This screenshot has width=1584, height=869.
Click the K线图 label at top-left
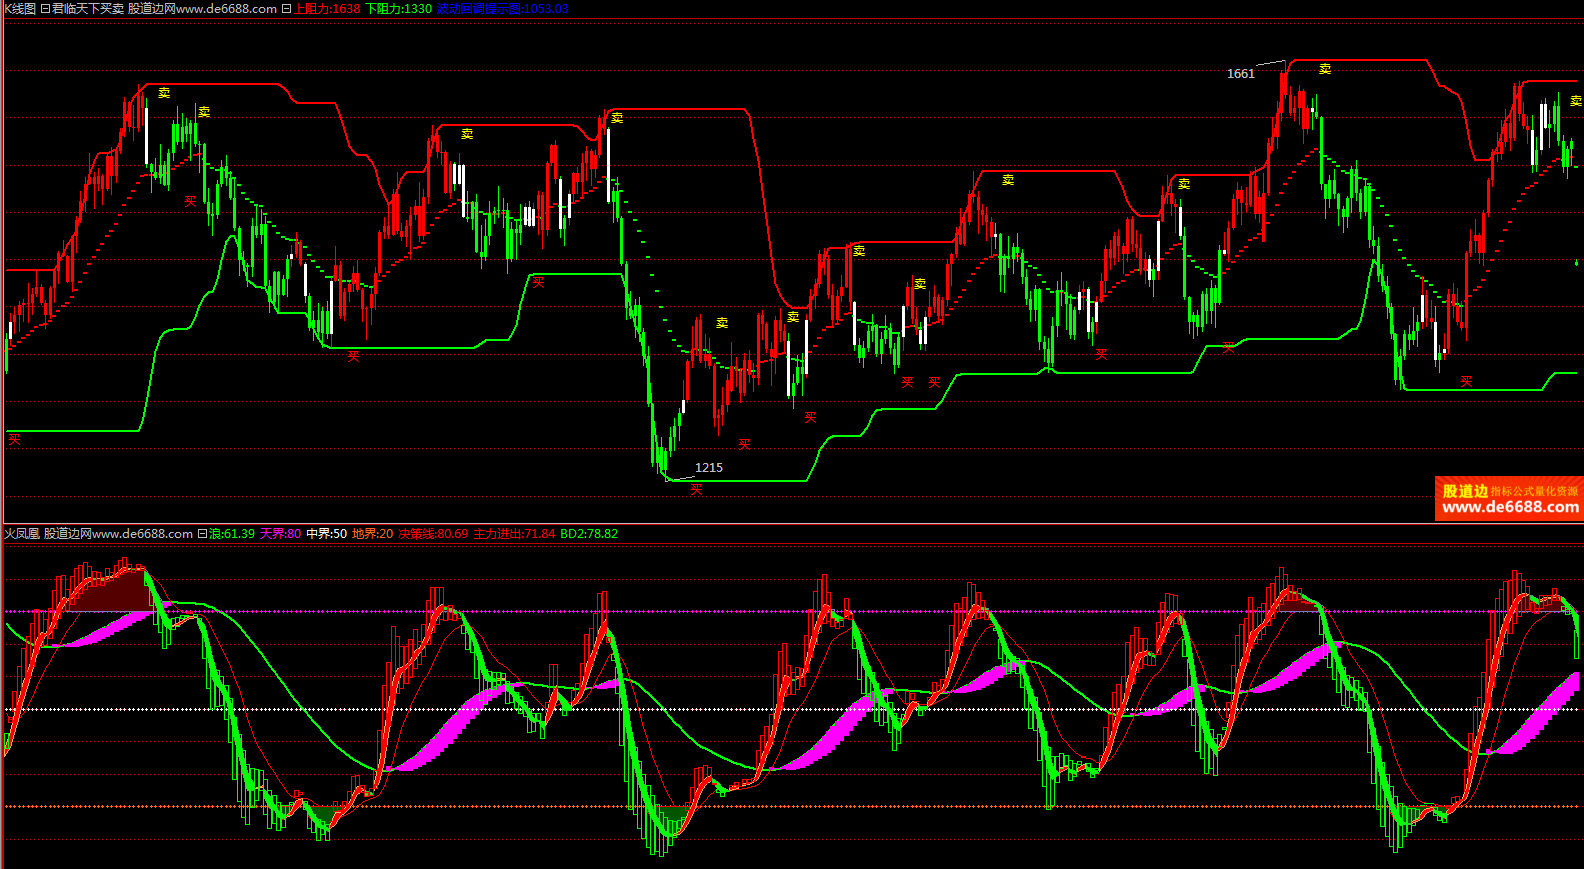click(x=19, y=9)
